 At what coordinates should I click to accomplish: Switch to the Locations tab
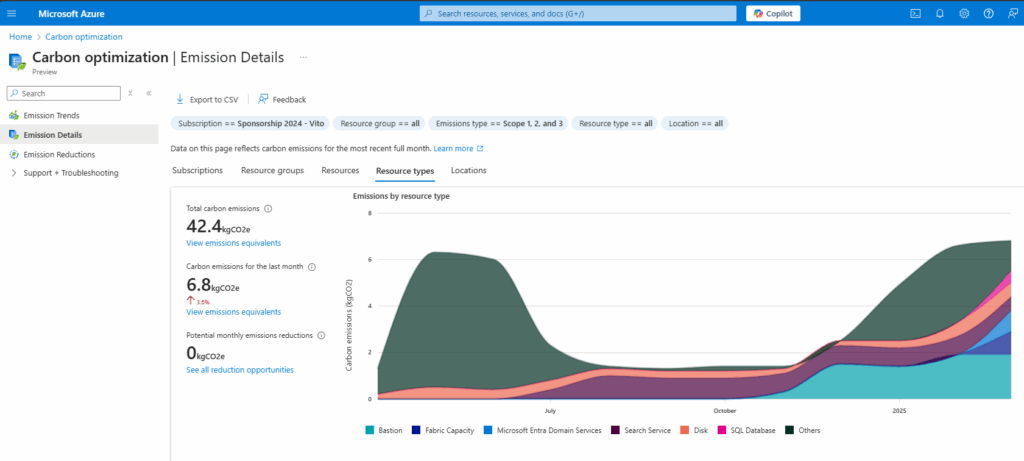click(x=468, y=170)
